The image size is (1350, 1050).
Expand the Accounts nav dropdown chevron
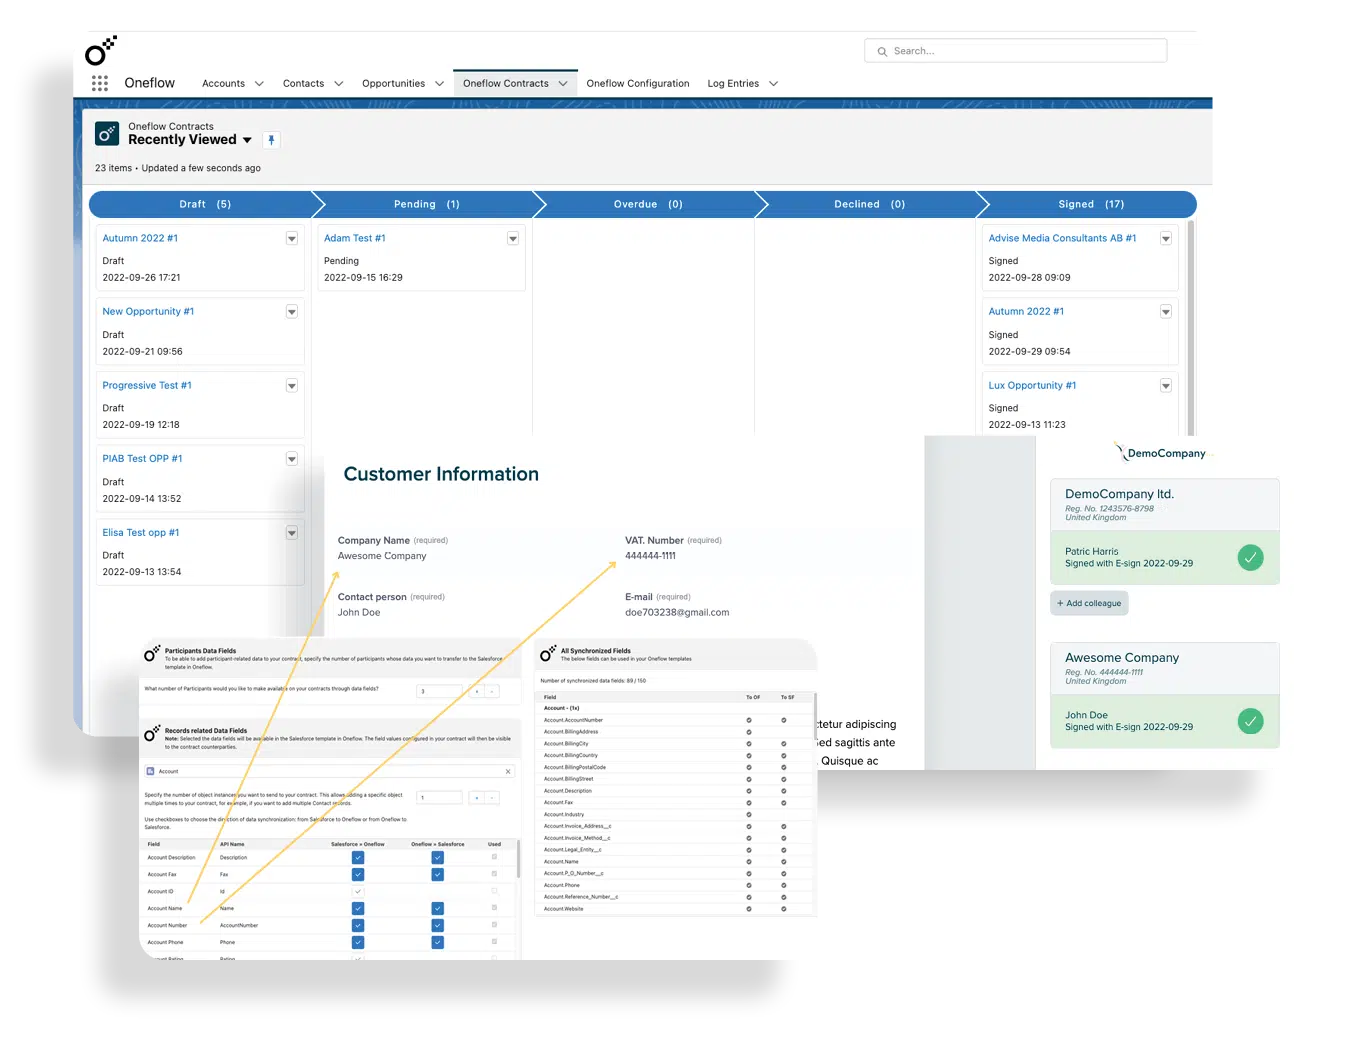click(259, 84)
